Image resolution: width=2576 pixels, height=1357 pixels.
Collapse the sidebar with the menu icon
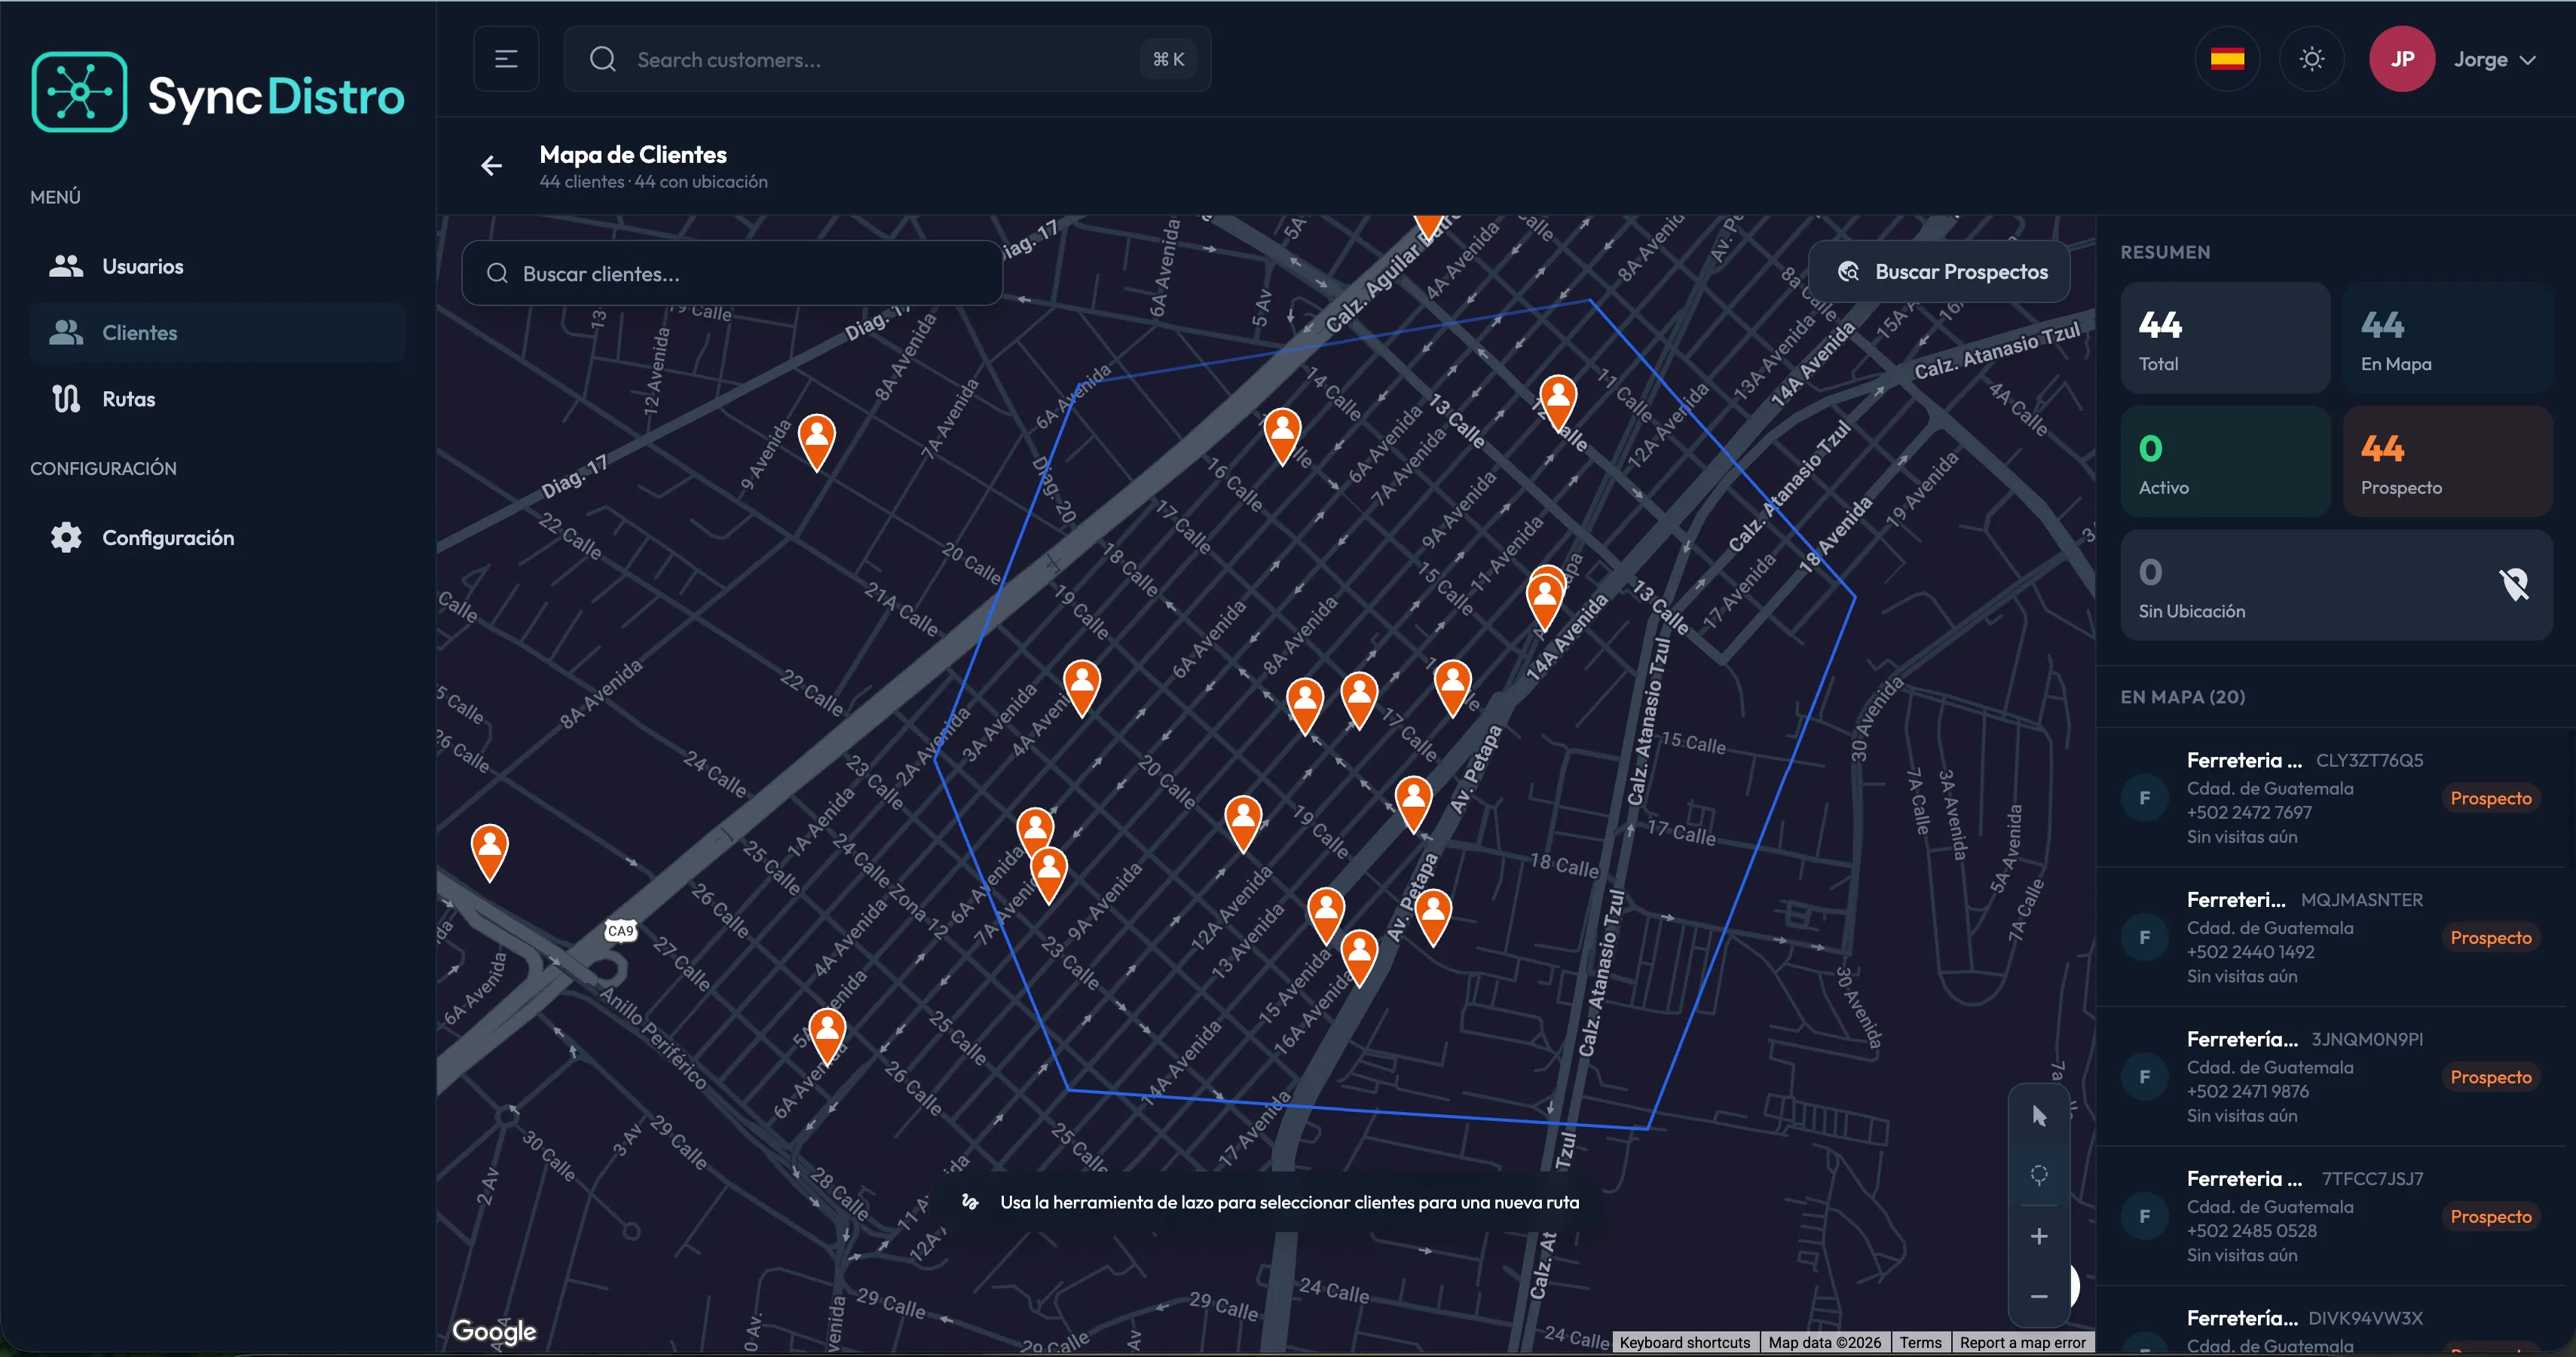(x=506, y=59)
